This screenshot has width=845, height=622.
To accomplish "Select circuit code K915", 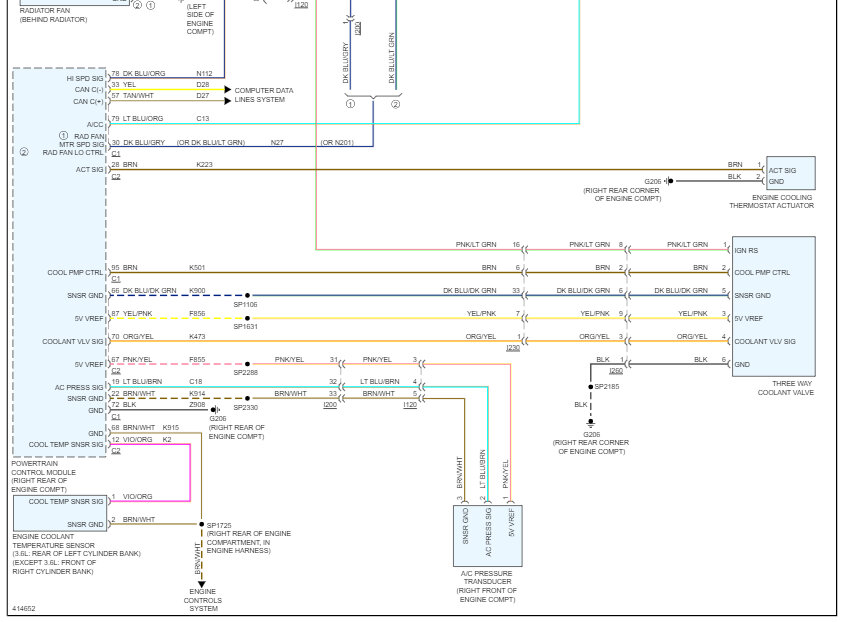I will [171, 427].
